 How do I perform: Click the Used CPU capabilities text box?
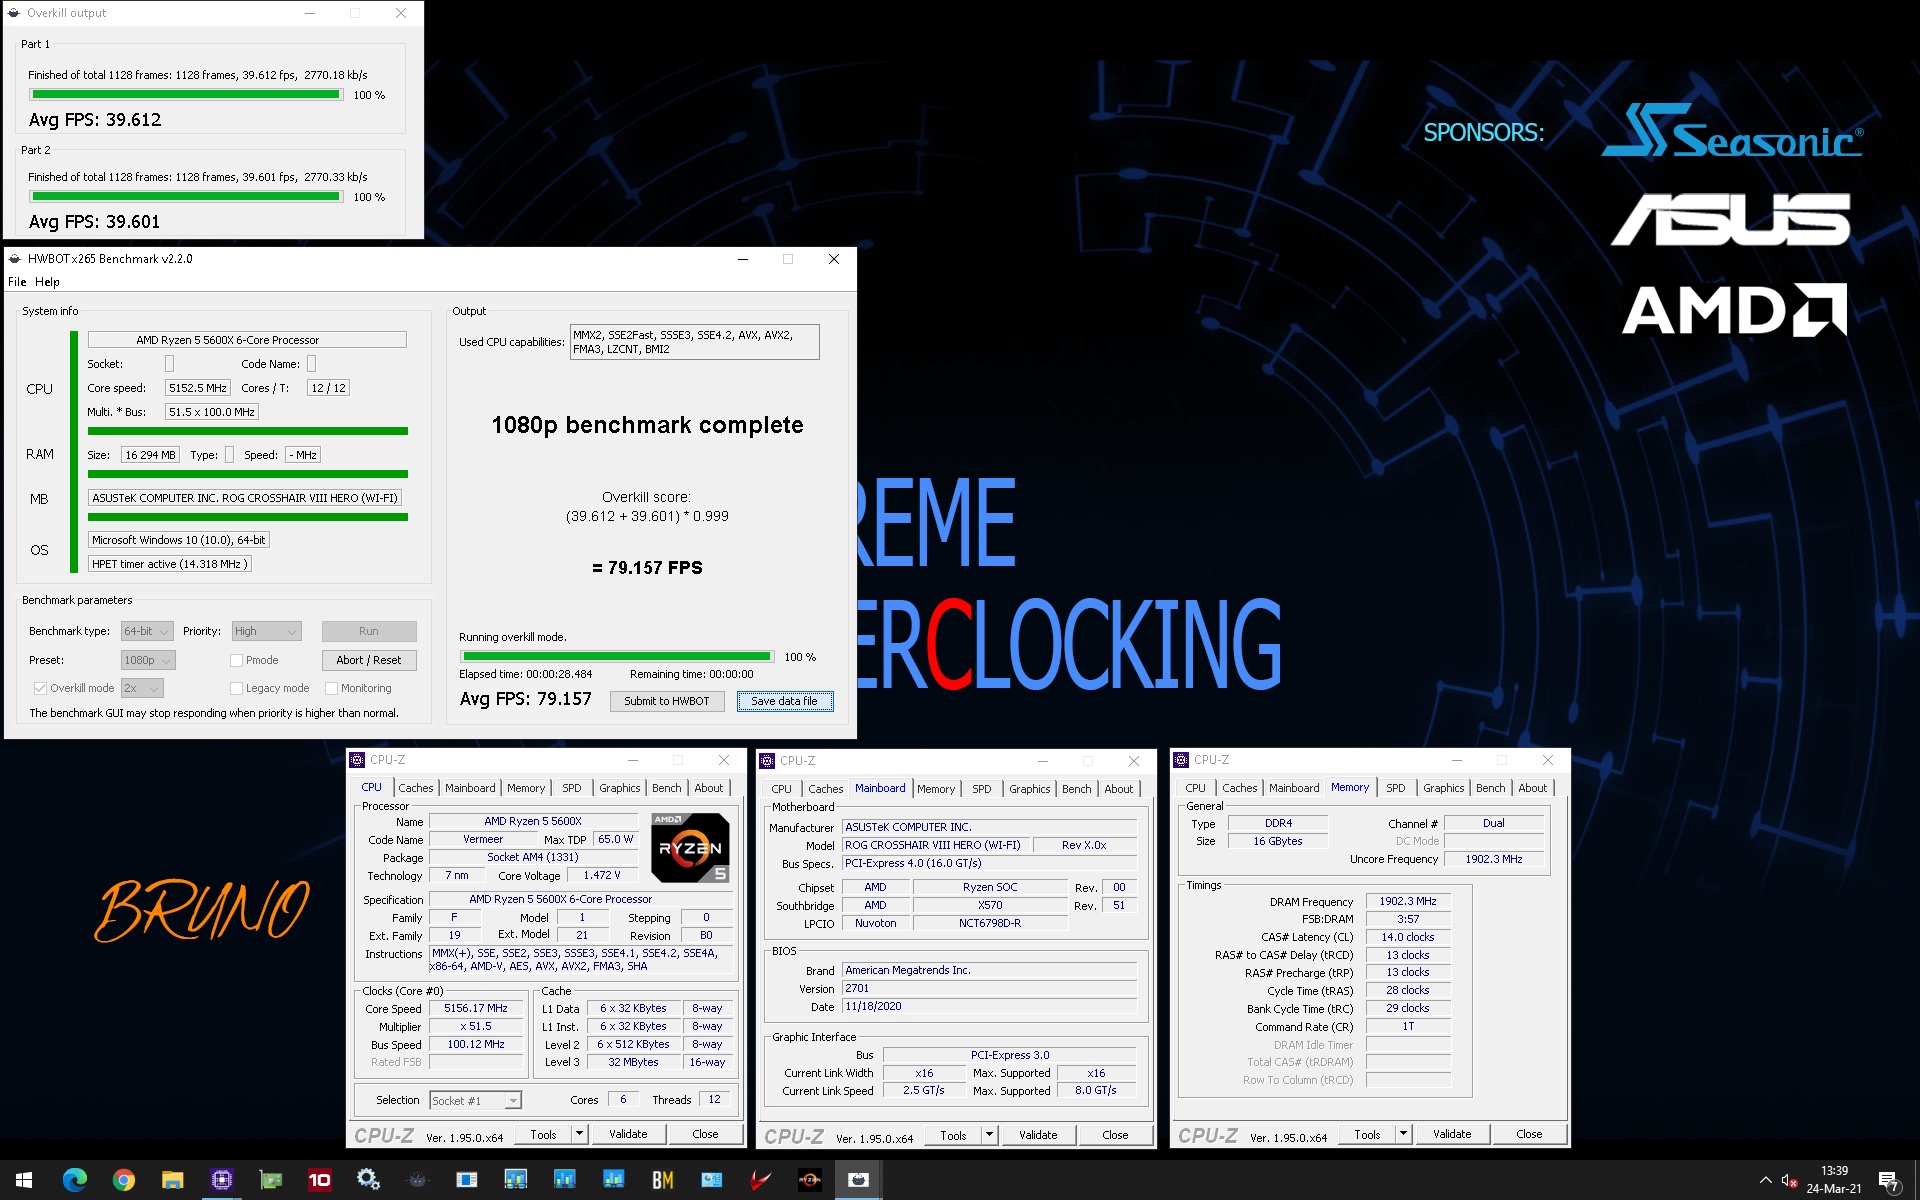click(x=694, y=342)
